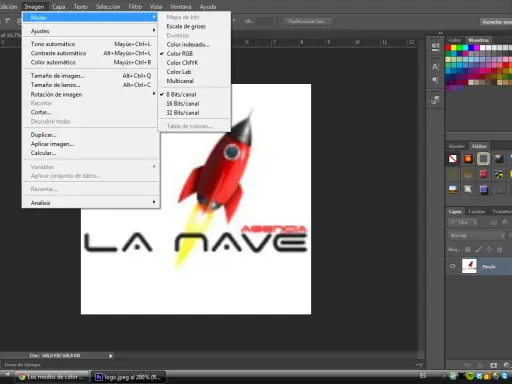Open the Filtro menu
512x384 pixels.
pos(135,7)
